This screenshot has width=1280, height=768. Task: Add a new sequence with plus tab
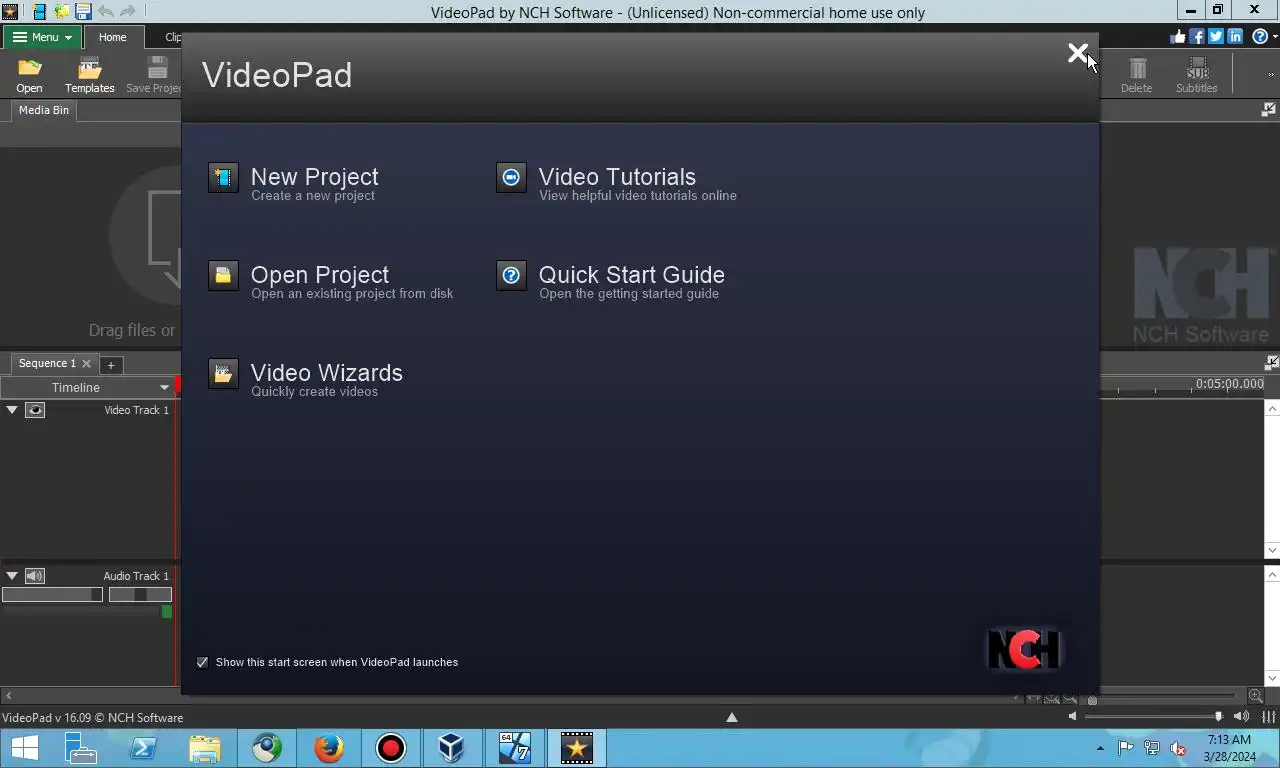[111, 365]
